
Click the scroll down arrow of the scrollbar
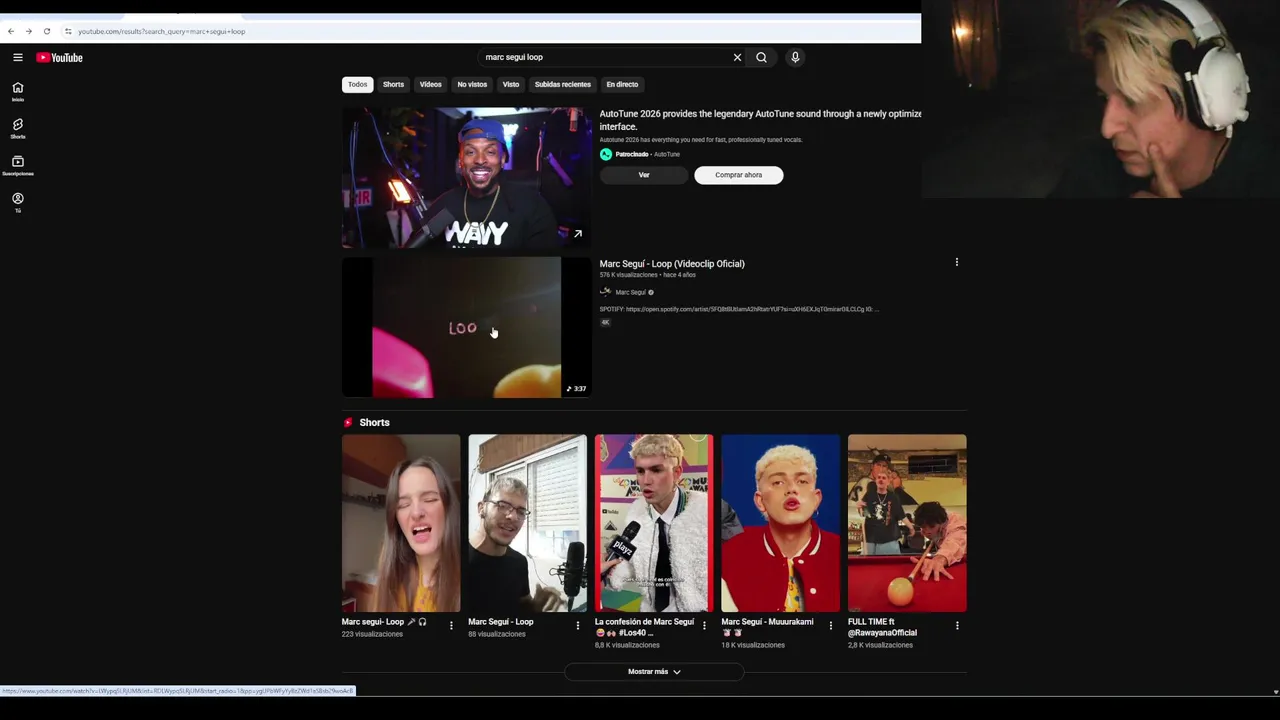[1275, 692]
